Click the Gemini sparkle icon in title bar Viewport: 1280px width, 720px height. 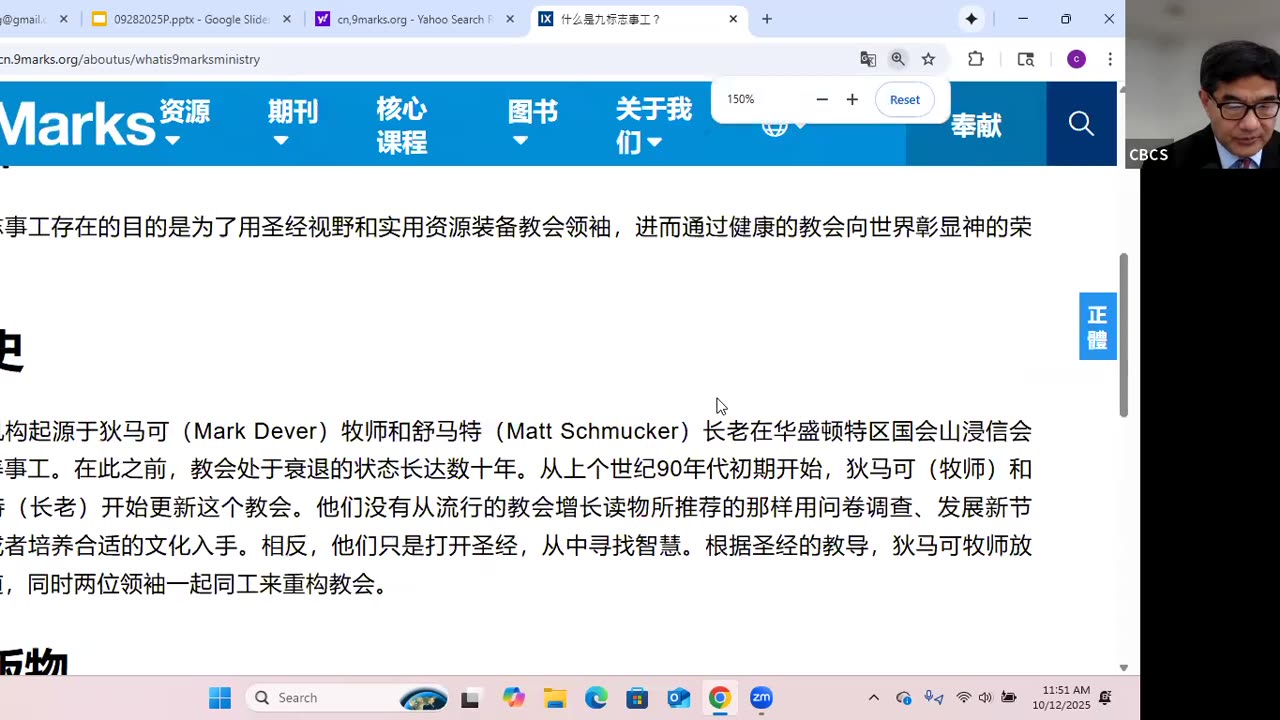pos(971,19)
